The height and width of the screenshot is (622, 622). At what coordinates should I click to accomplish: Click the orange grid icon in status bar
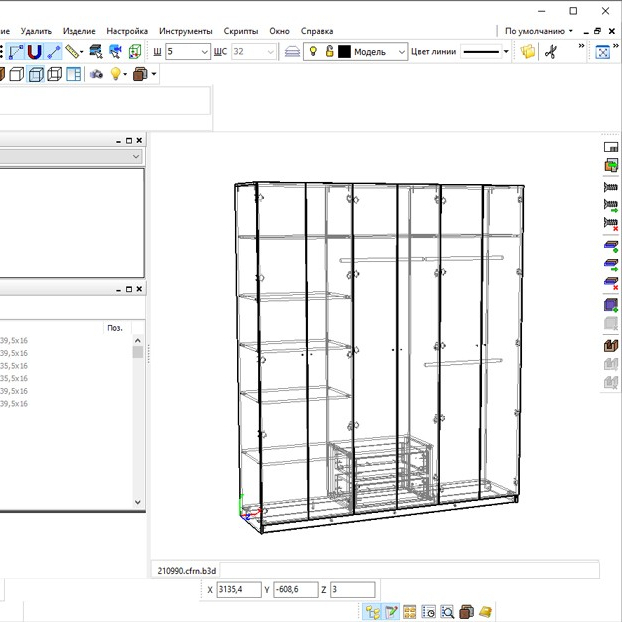click(x=410, y=612)
